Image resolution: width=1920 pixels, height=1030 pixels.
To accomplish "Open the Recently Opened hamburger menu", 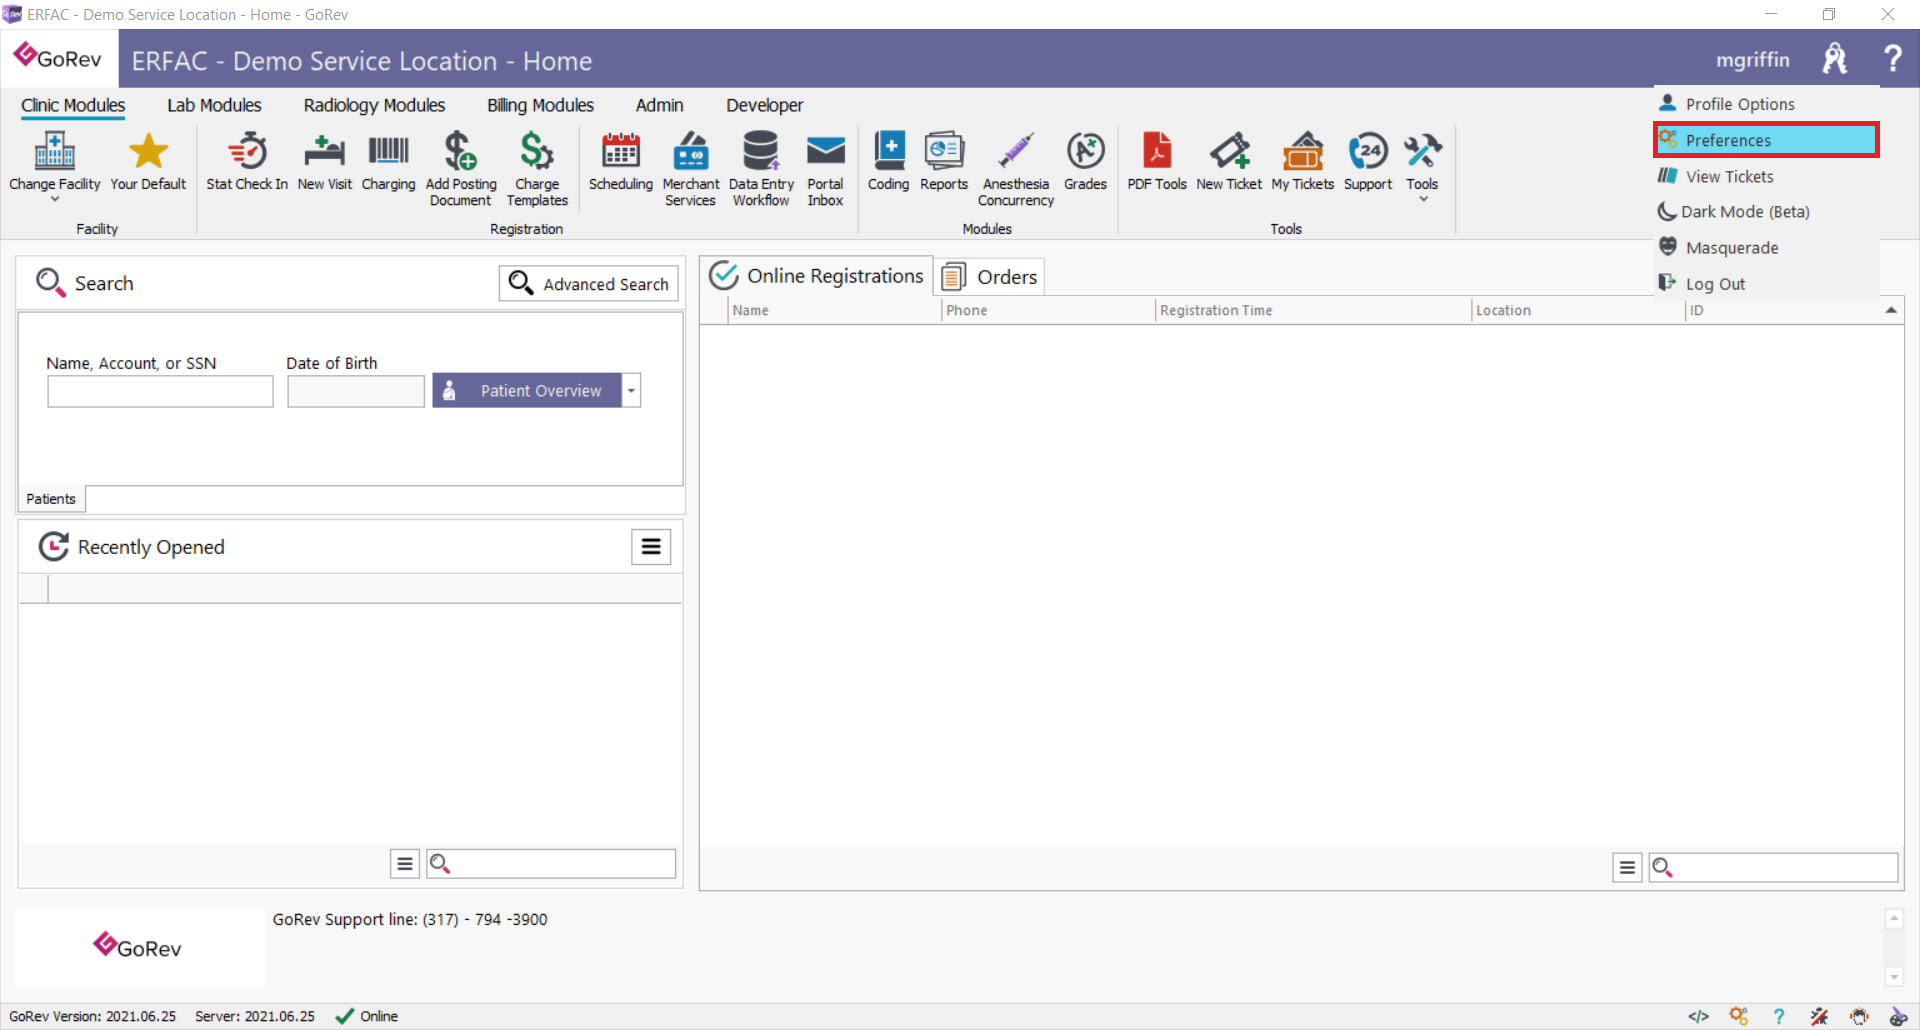I will point(651,546).
